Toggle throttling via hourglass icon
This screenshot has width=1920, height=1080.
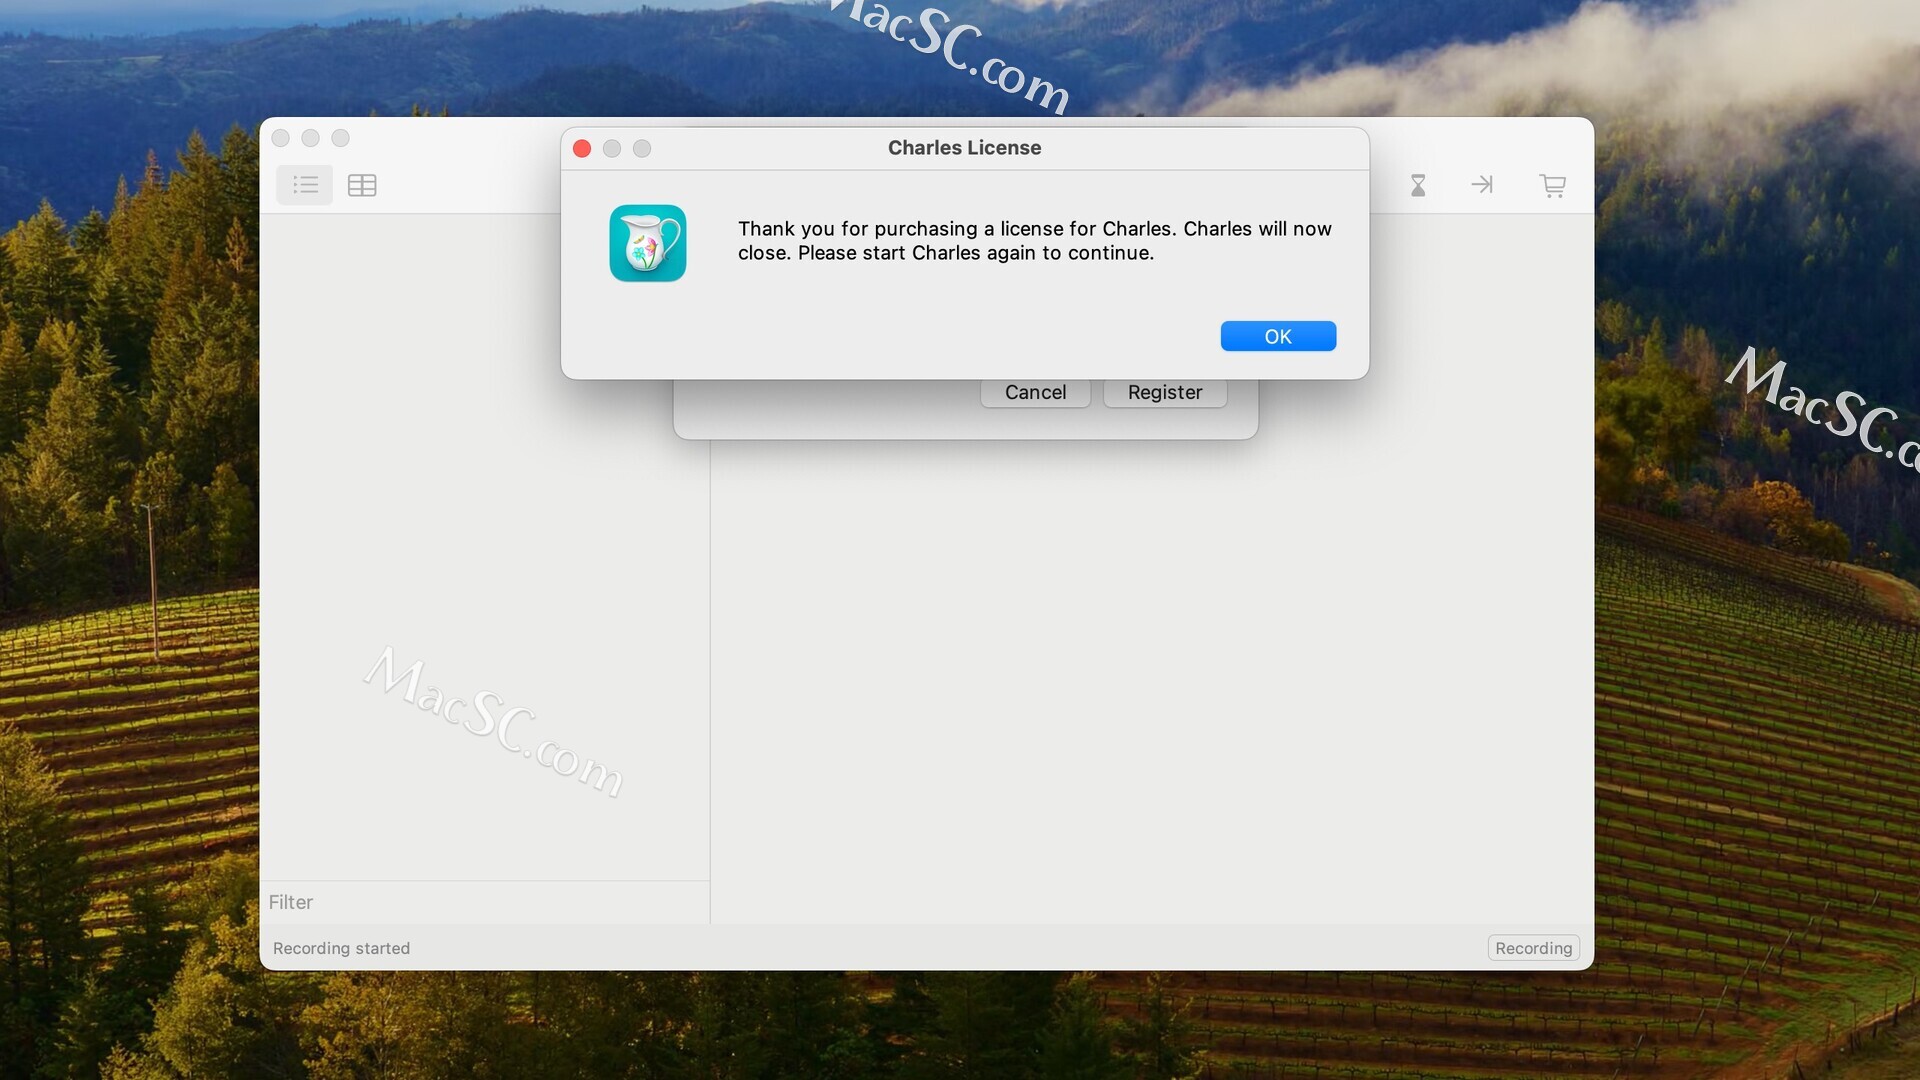(x=1418, y=185)
